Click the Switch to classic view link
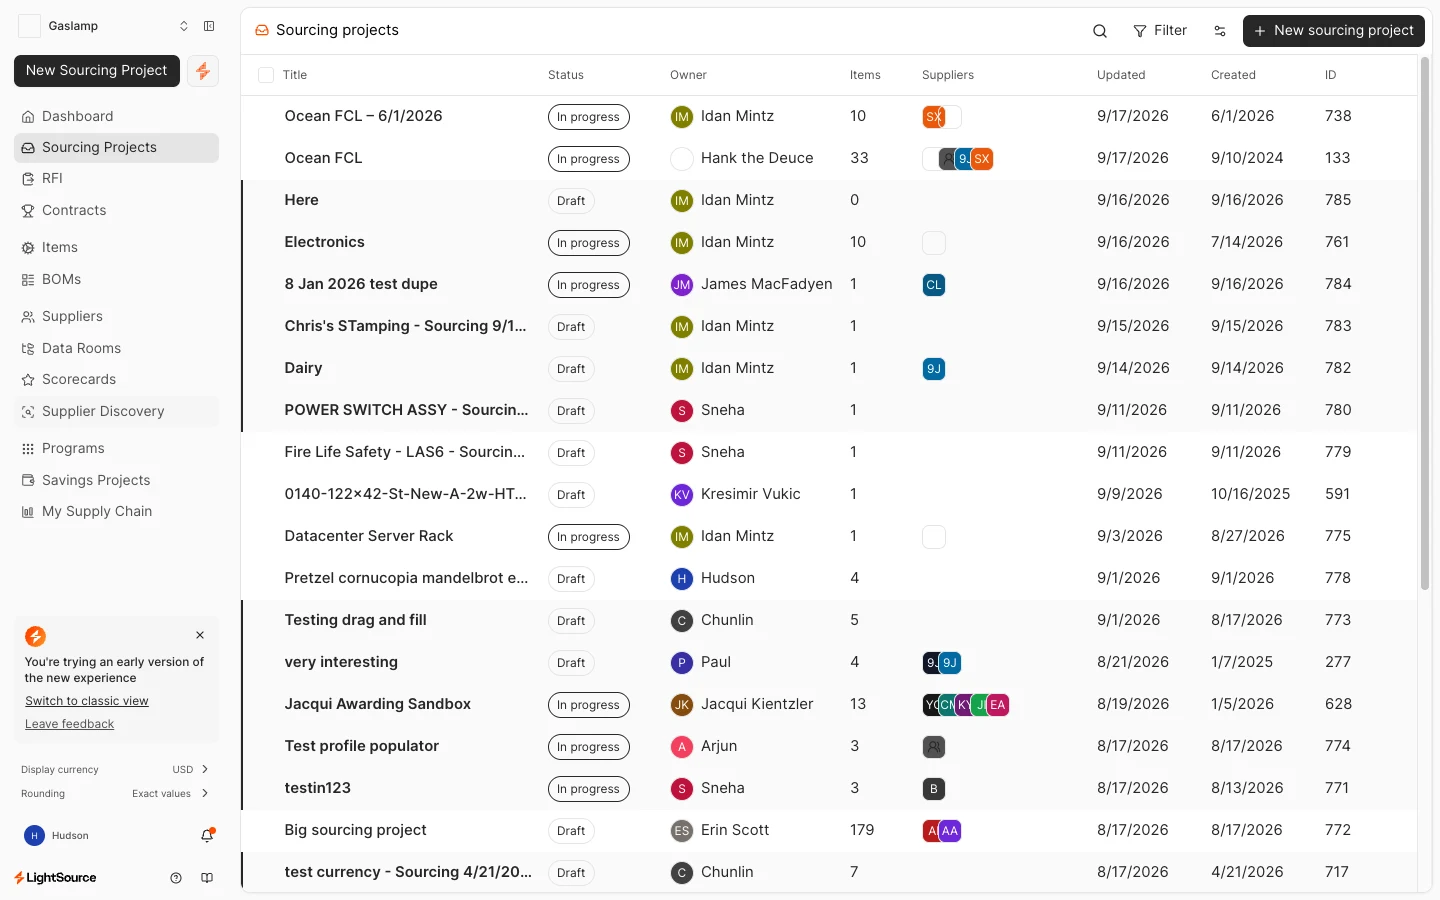The image size is (1440, 900). pos(87,701)
